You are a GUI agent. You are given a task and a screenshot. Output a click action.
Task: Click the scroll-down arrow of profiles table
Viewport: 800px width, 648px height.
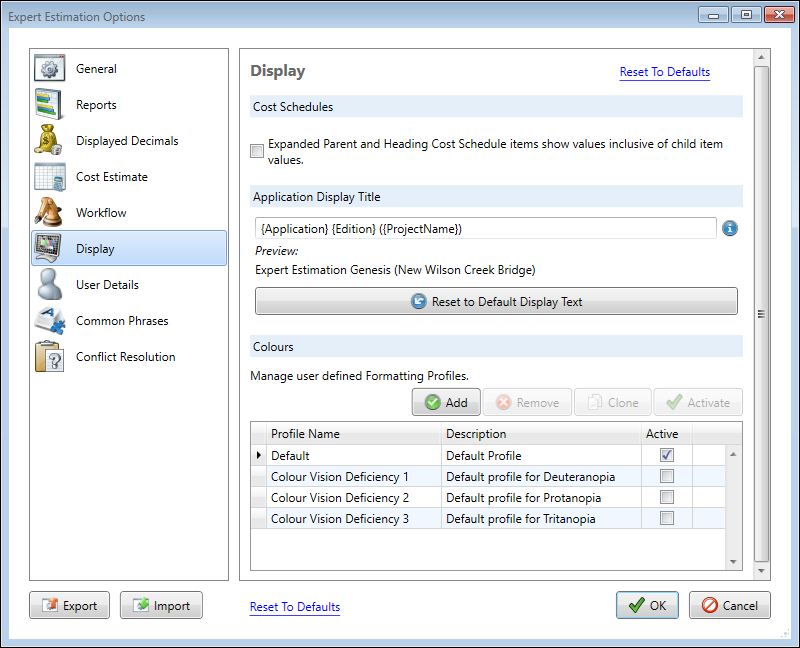click(732, 562)
